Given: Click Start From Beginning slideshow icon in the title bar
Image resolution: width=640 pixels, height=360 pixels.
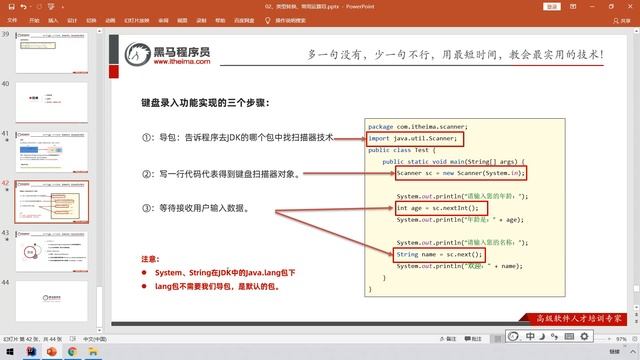Looking at the screenshot, I should tap(51, 7).
